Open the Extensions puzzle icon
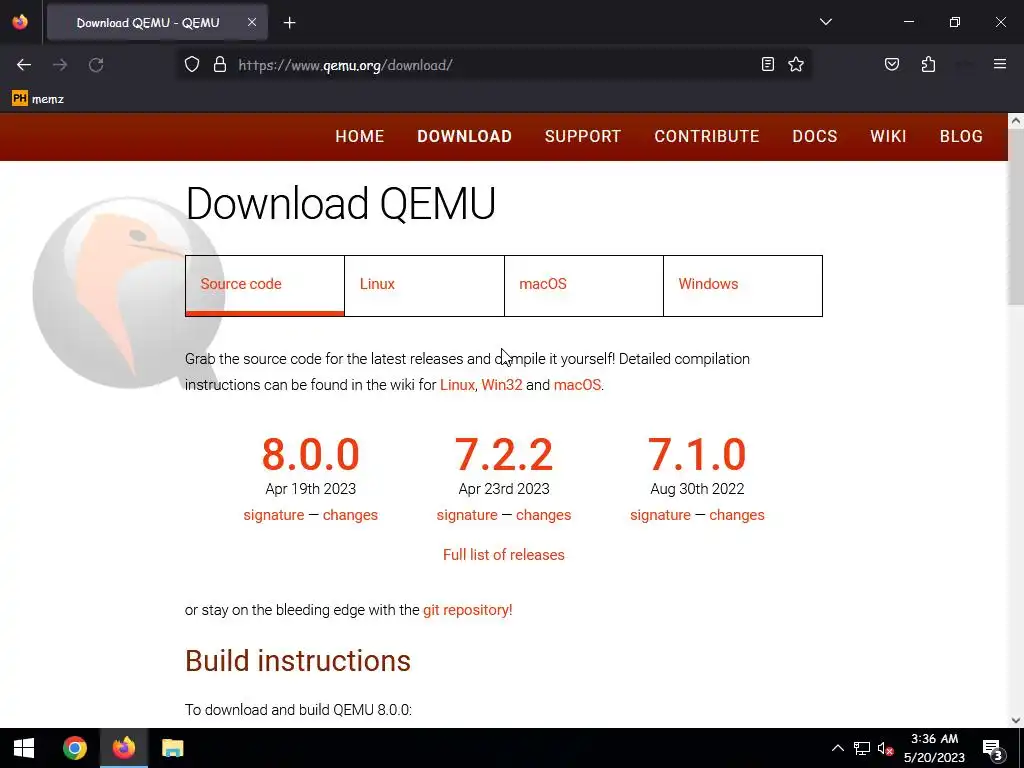The height and width of the screenshot is (768, 1024). pos(928,64)
